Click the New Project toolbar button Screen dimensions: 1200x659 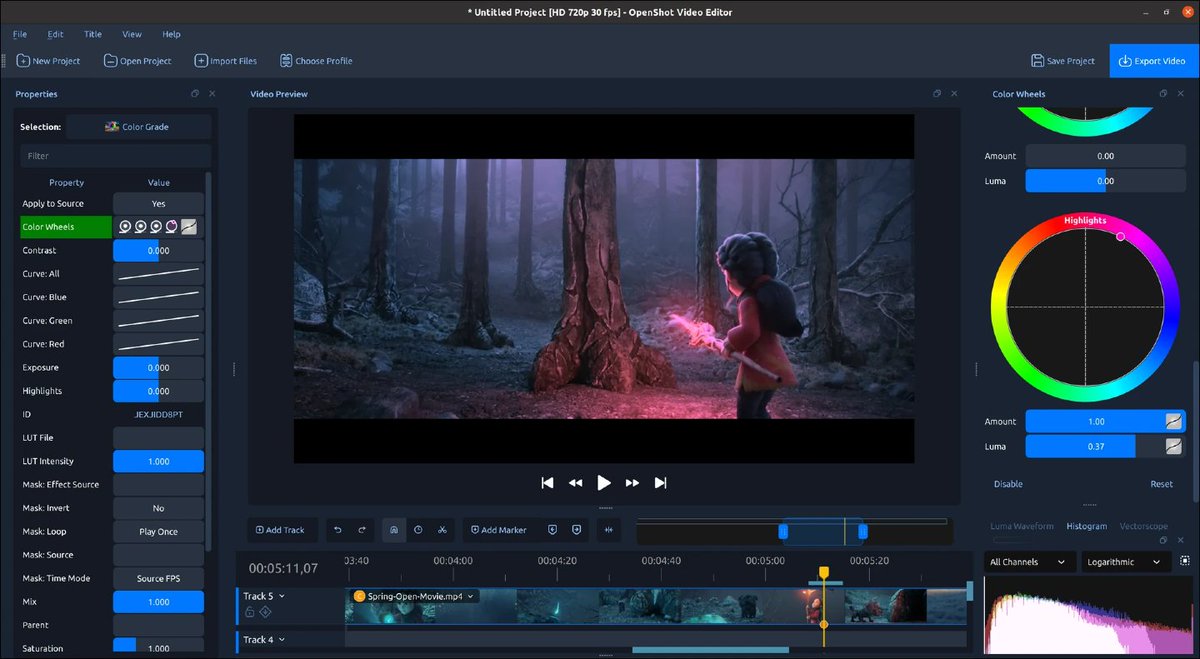[x=49, y=61]
